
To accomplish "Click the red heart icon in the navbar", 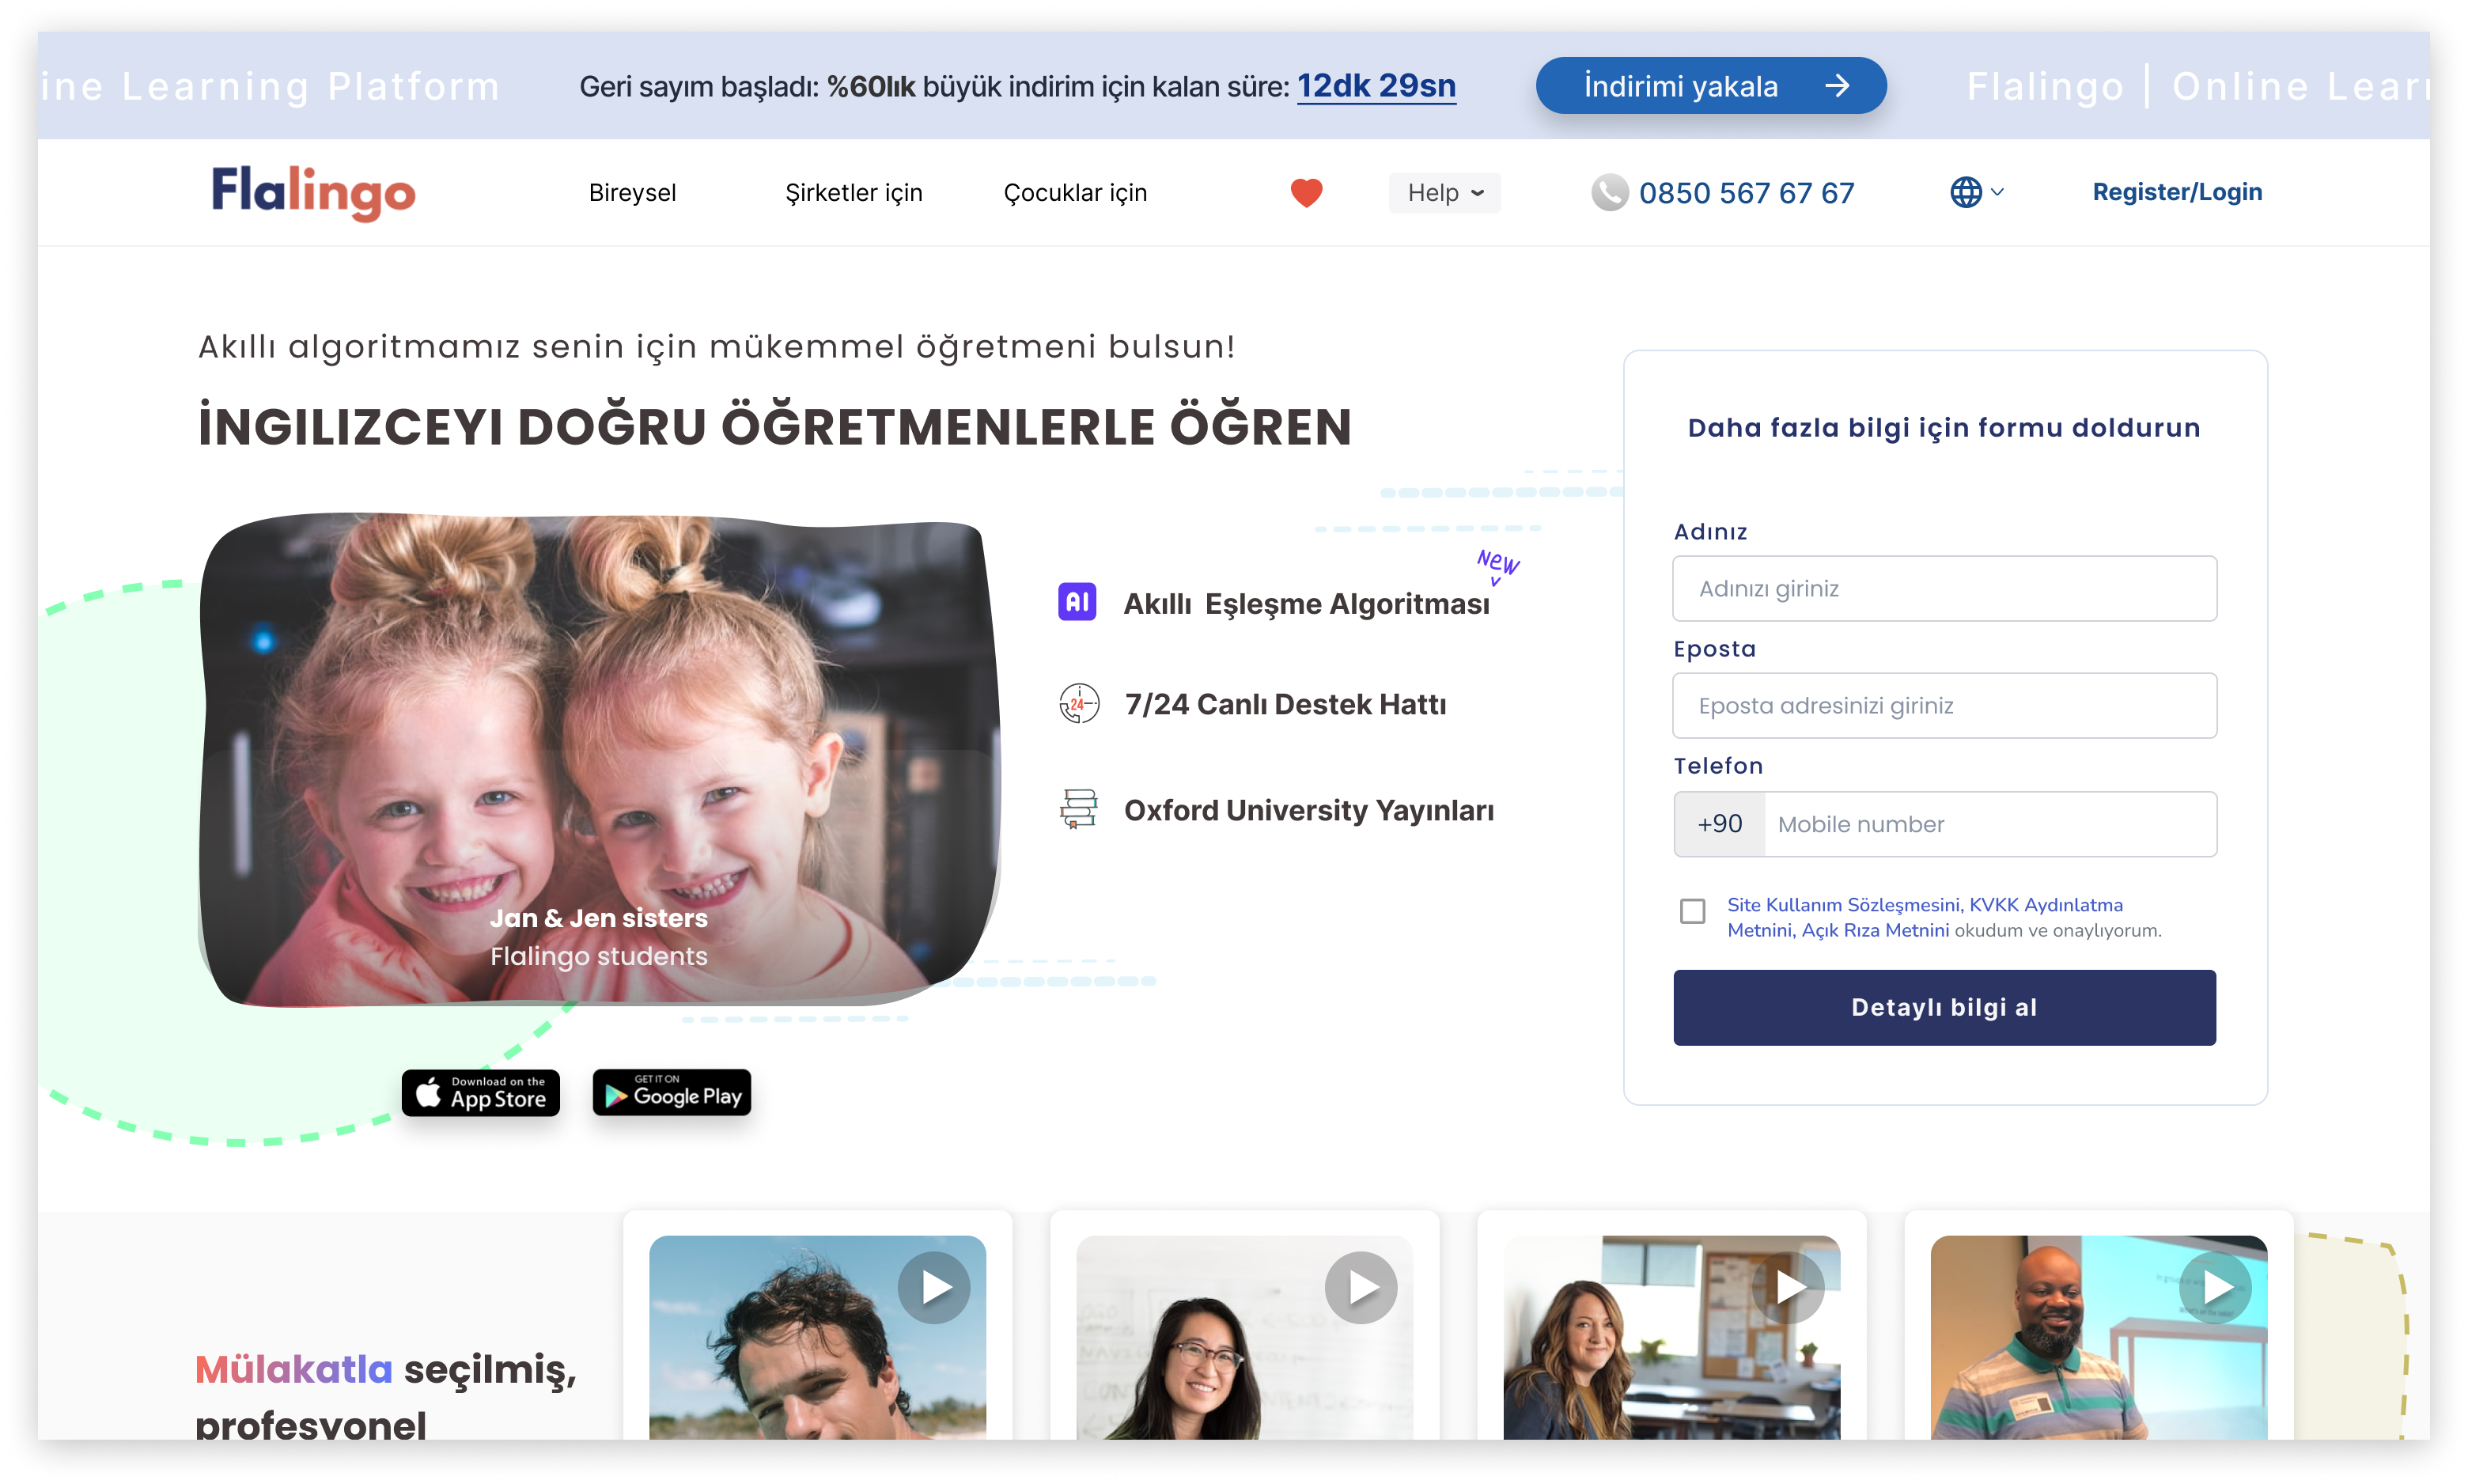I will (1306, 192).
